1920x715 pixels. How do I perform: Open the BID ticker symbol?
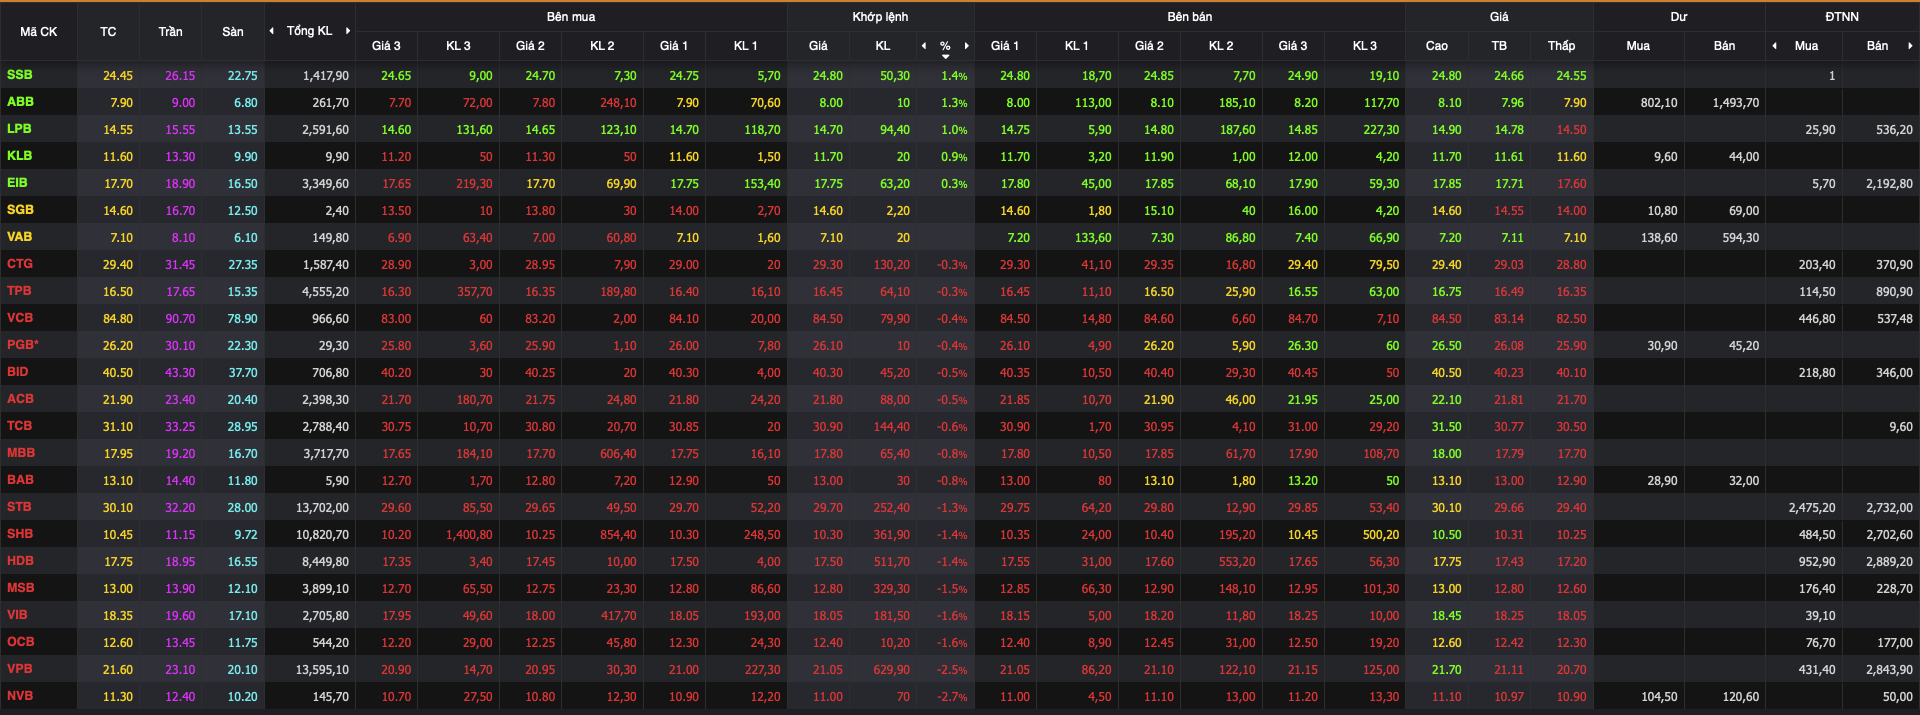pyautogui.click(x=17, y=372)
